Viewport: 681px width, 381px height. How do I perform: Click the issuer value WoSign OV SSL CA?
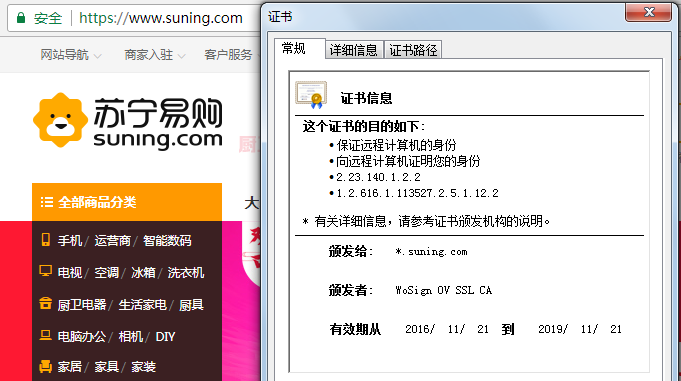pos(443,290)
